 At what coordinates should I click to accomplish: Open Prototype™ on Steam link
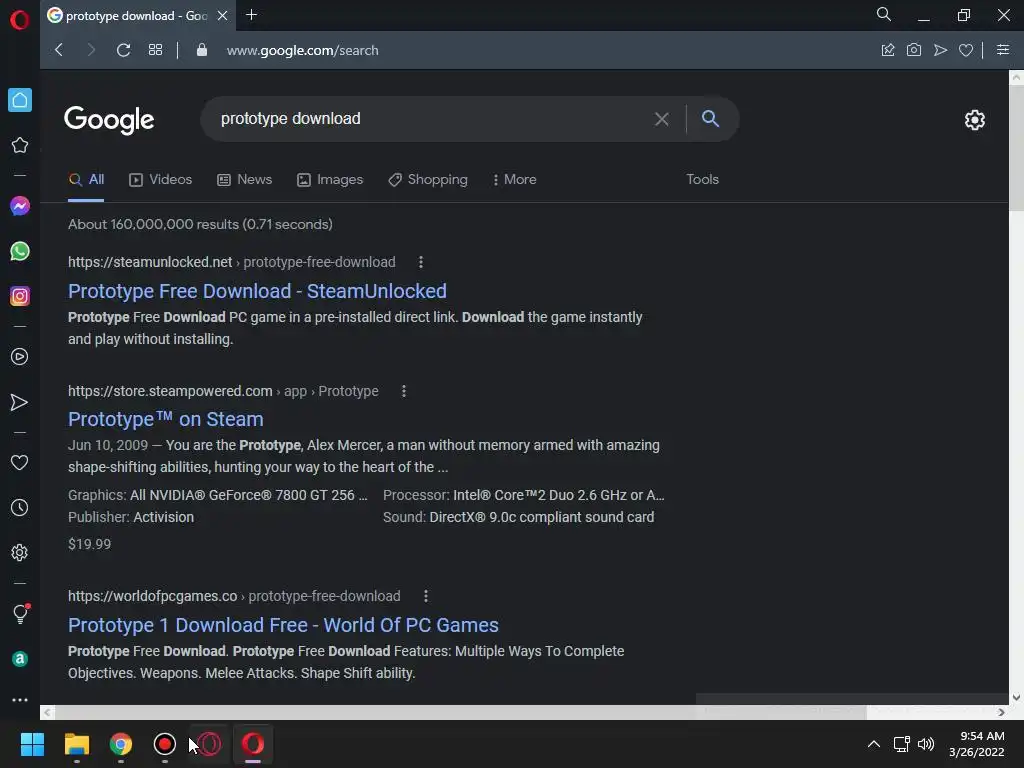166,419
